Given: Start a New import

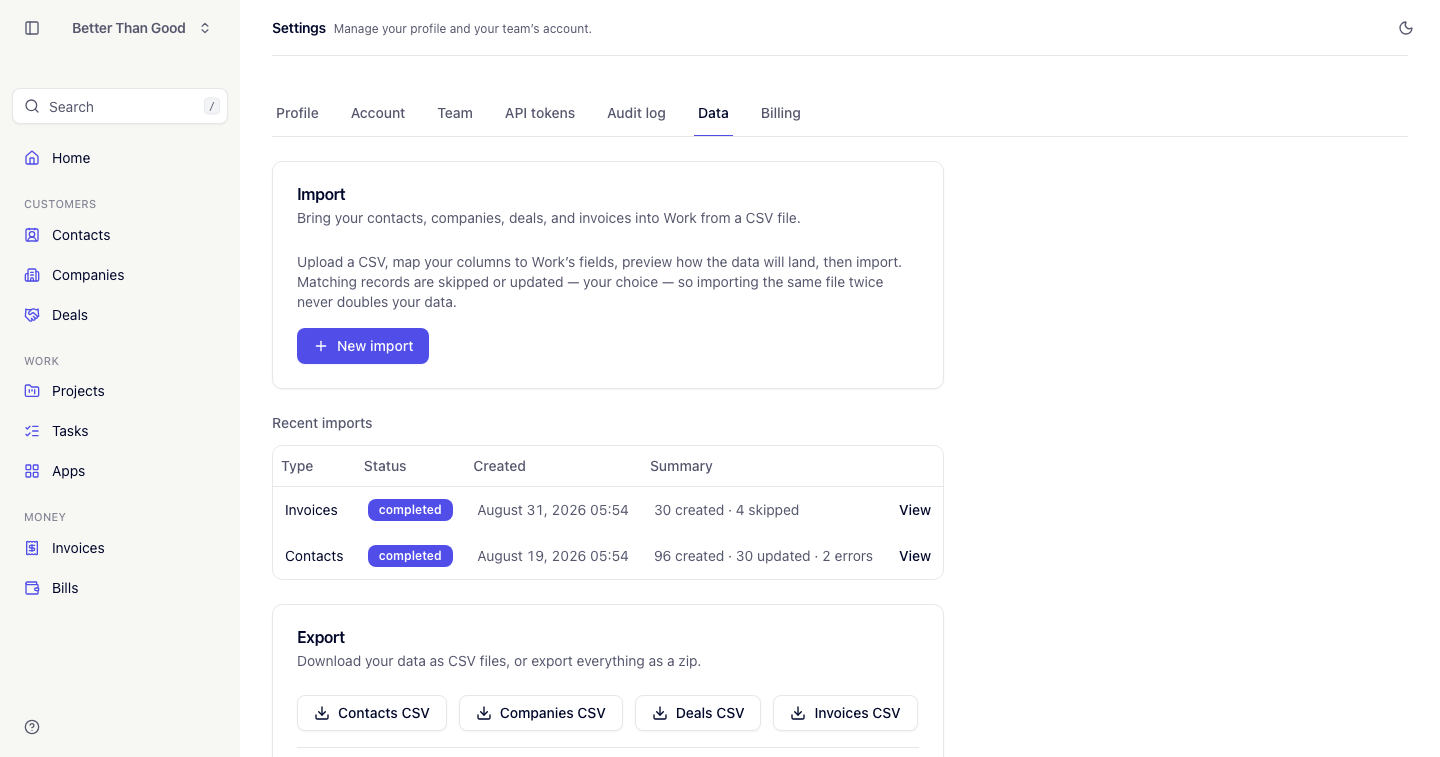Looking at the screenshot, I should [x=363, y=346].
